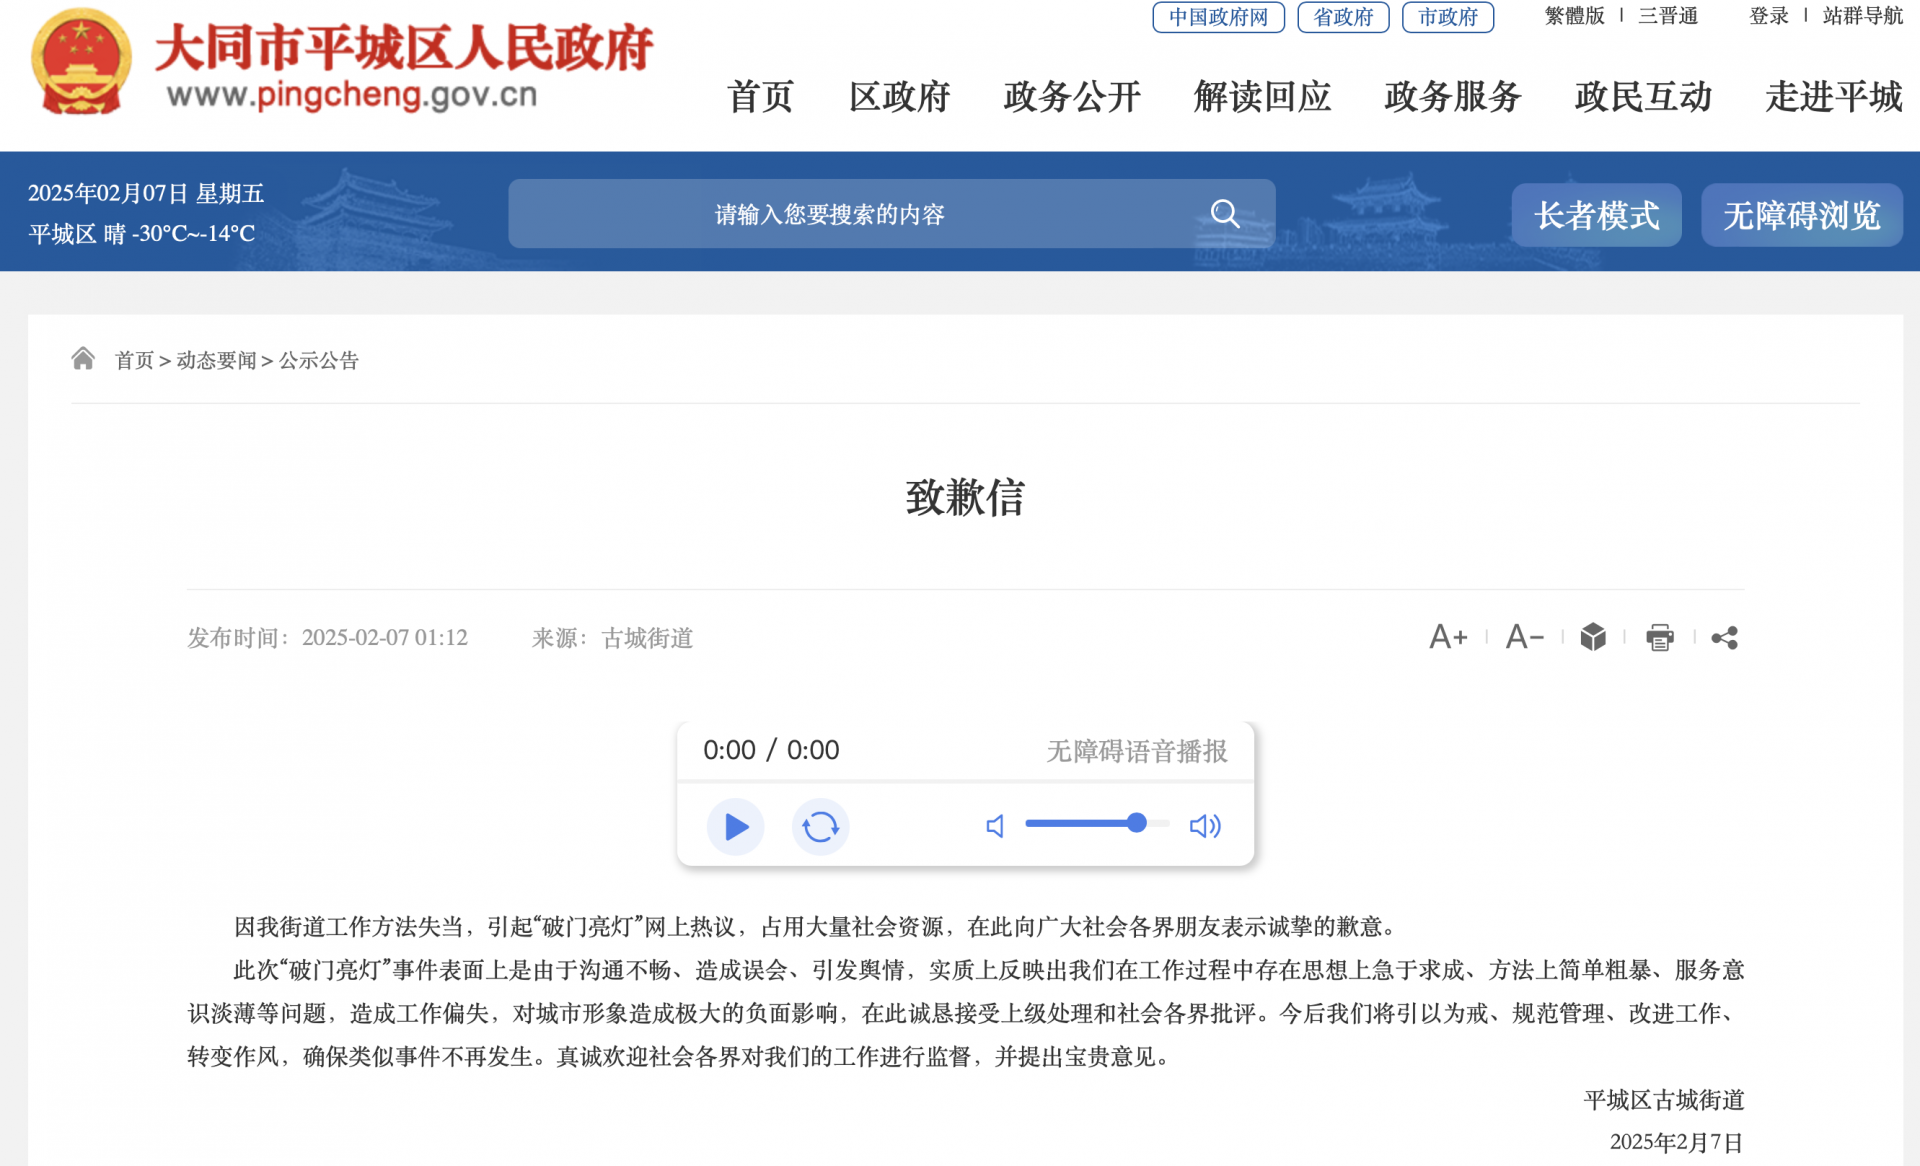Image resolution: width=1920 pixels, height=1166 pixels.
Task: Click the audio replay loop button
Action: (820, 827)
